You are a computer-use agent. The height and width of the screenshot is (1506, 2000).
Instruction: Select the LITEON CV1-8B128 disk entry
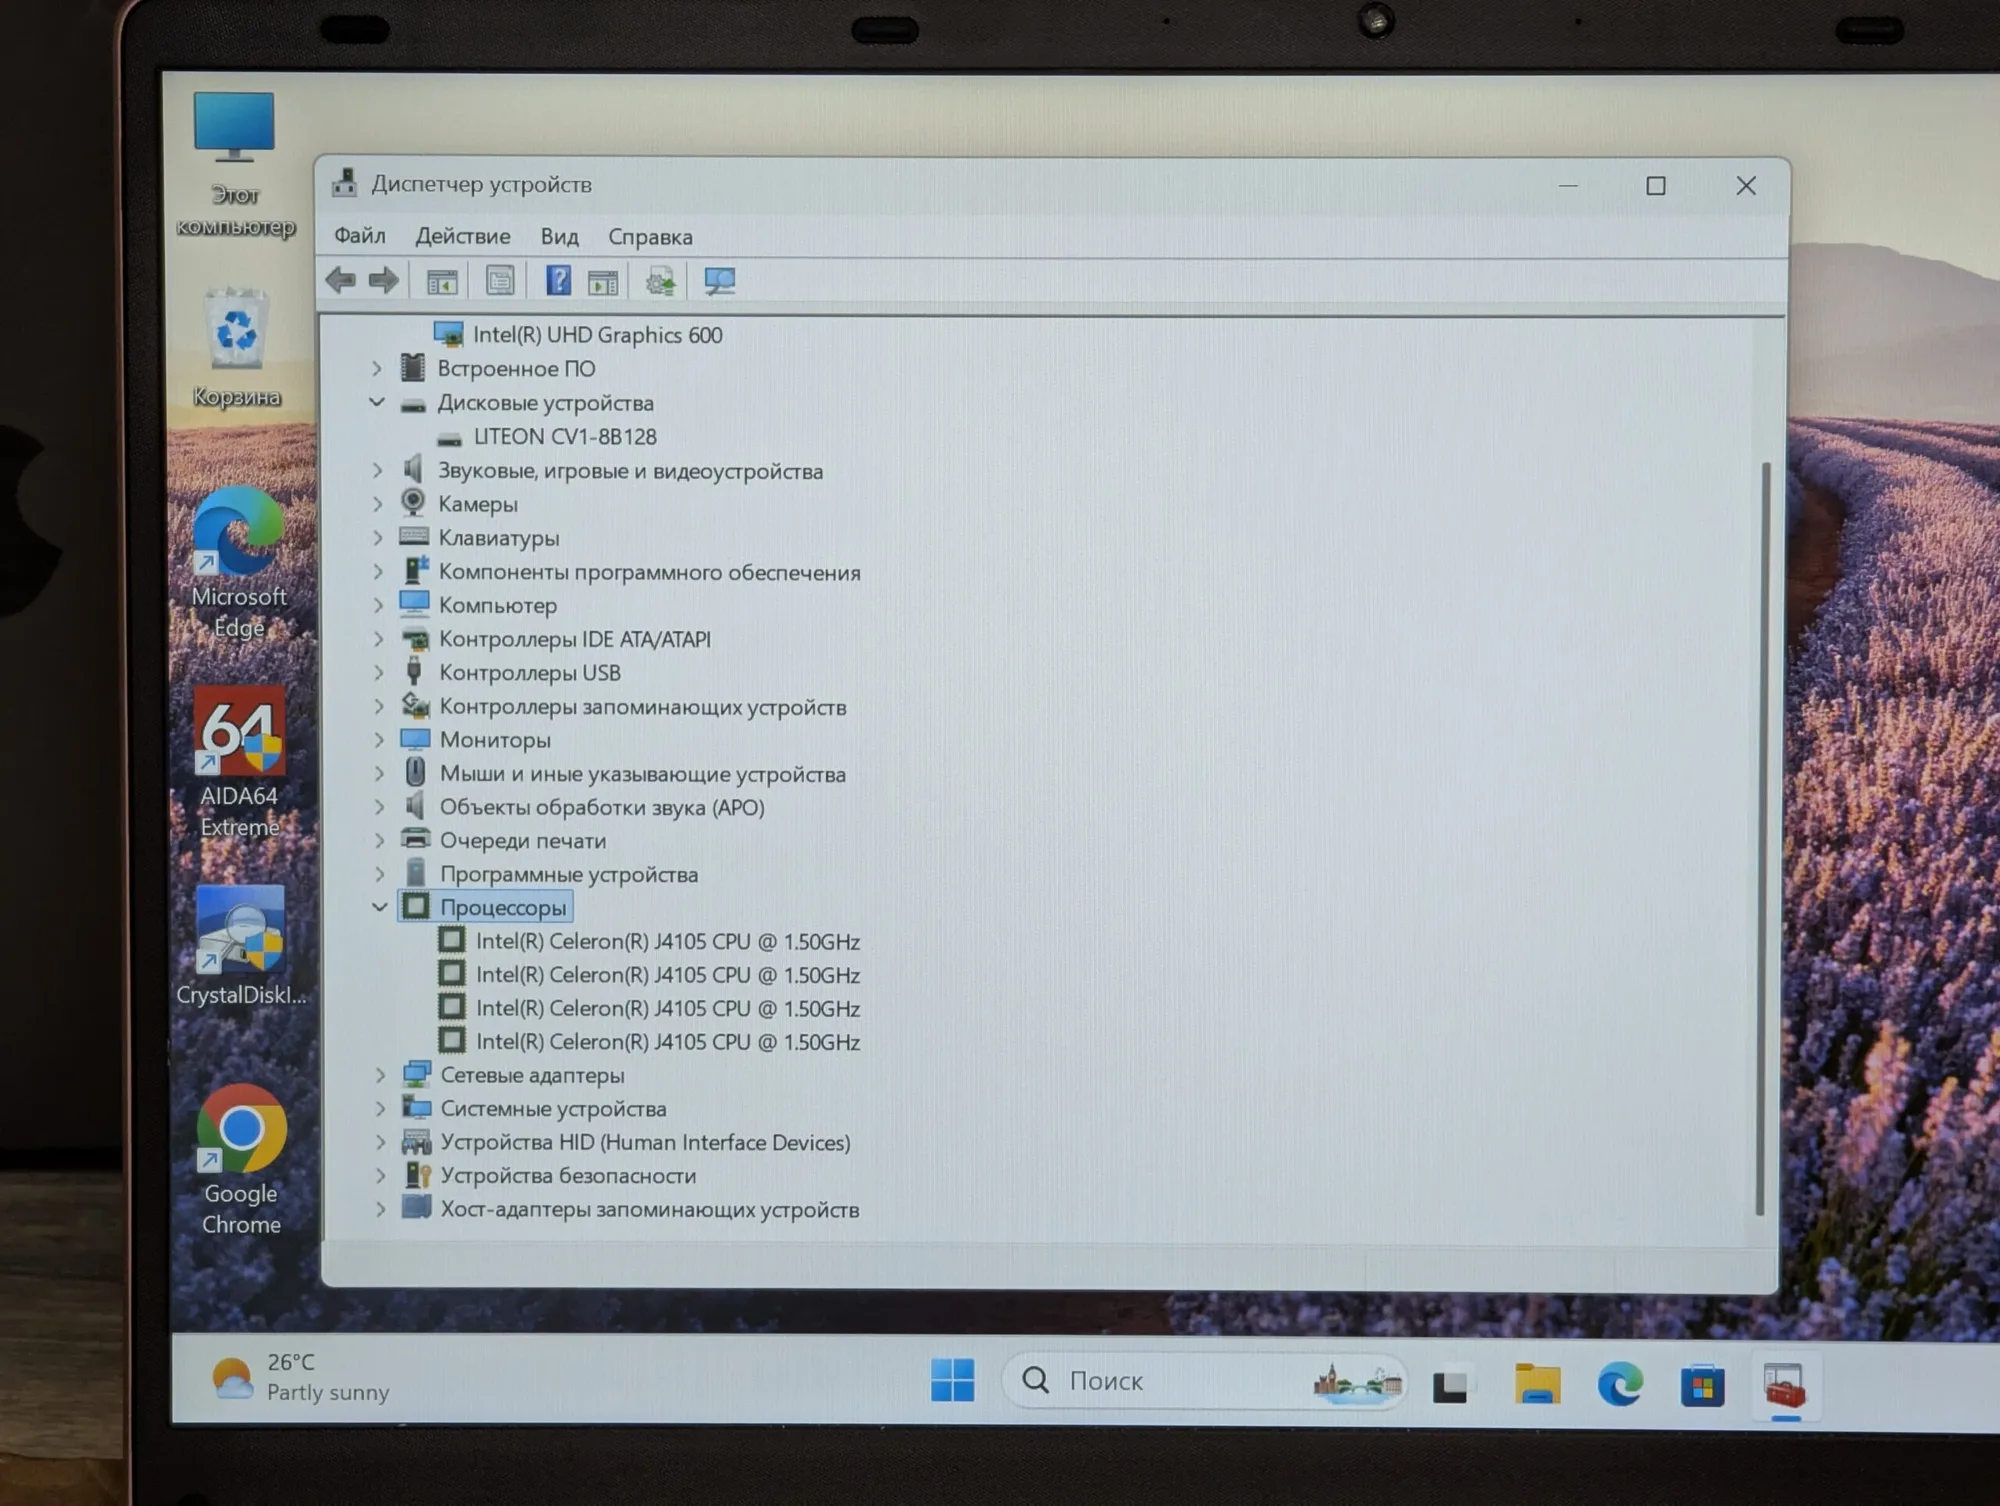point(546,437)
